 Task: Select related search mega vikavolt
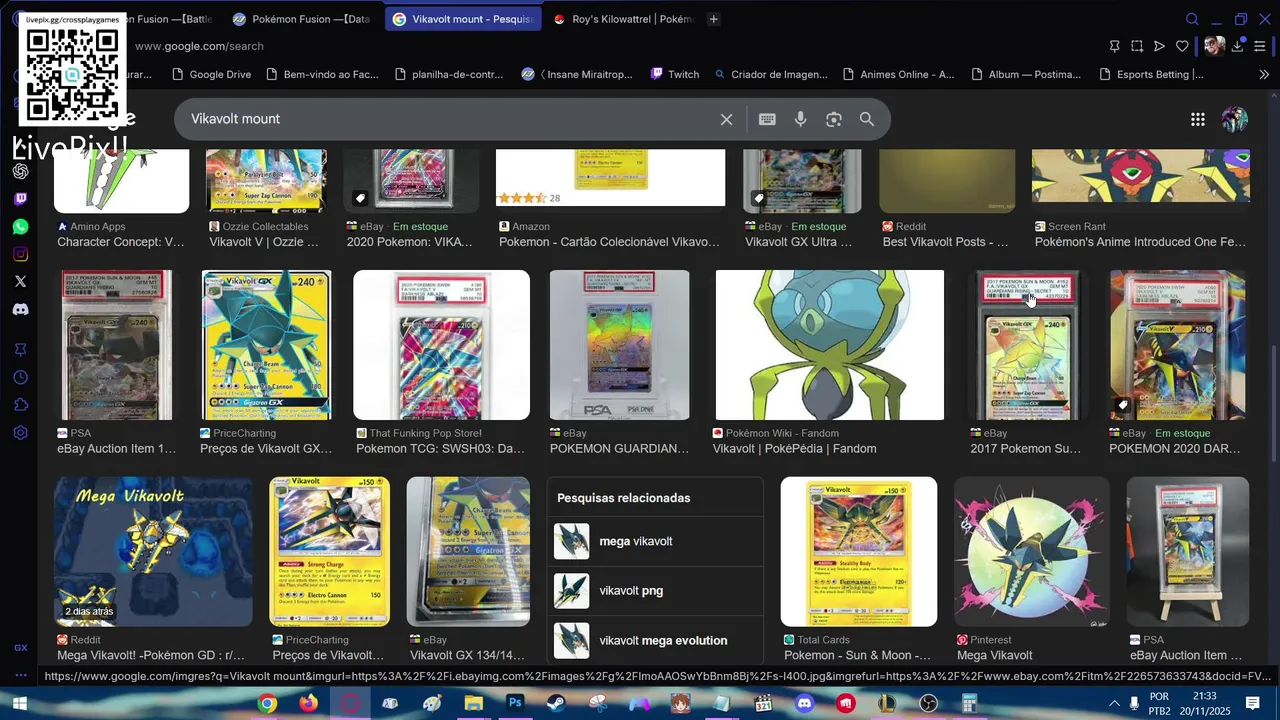655,541
